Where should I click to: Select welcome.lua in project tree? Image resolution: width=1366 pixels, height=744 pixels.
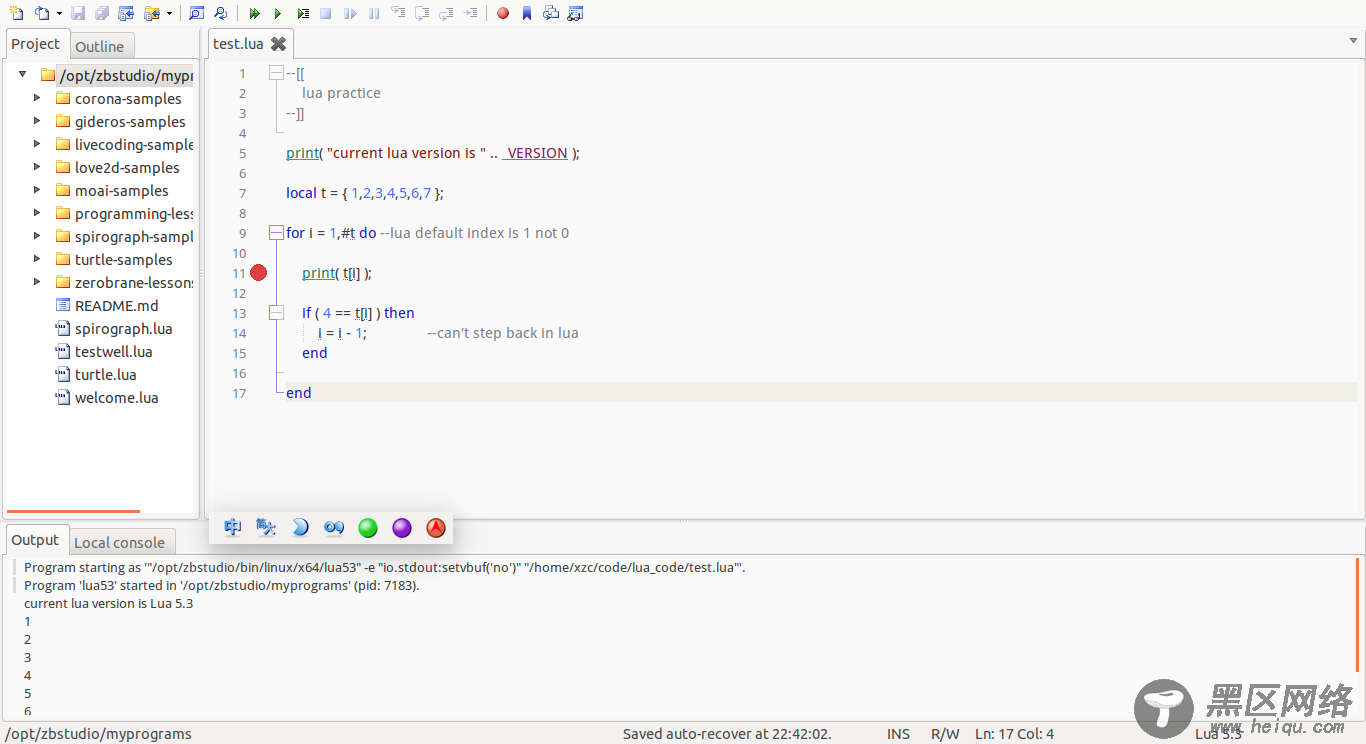[x=116, y=398]
